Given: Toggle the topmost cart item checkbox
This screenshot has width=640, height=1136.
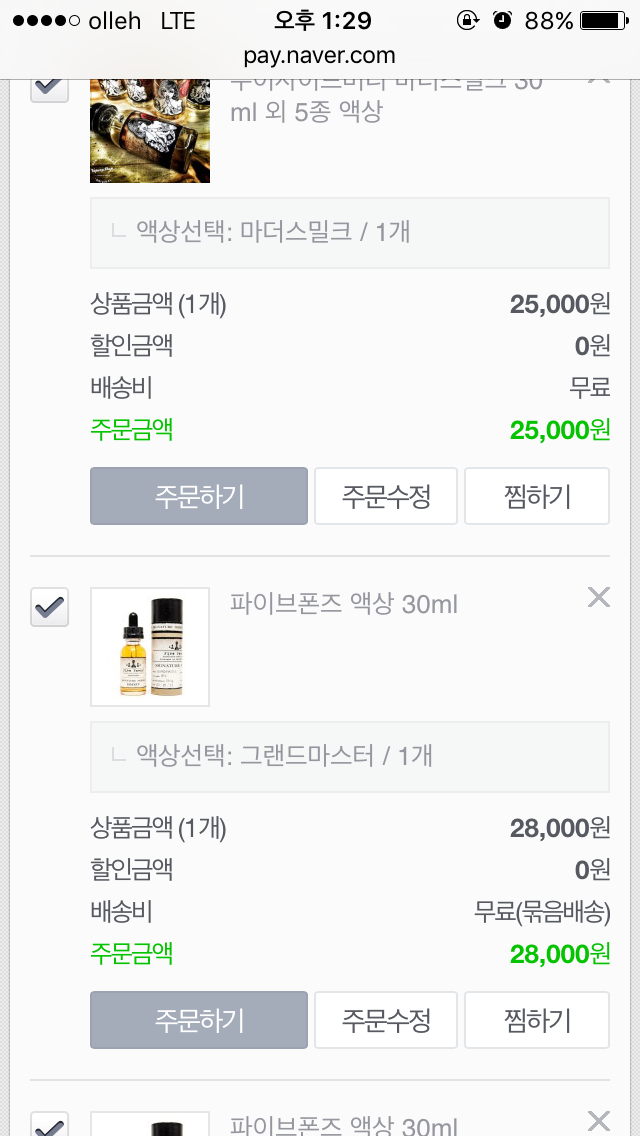Looking at the screenshot, I should [50, 86].
